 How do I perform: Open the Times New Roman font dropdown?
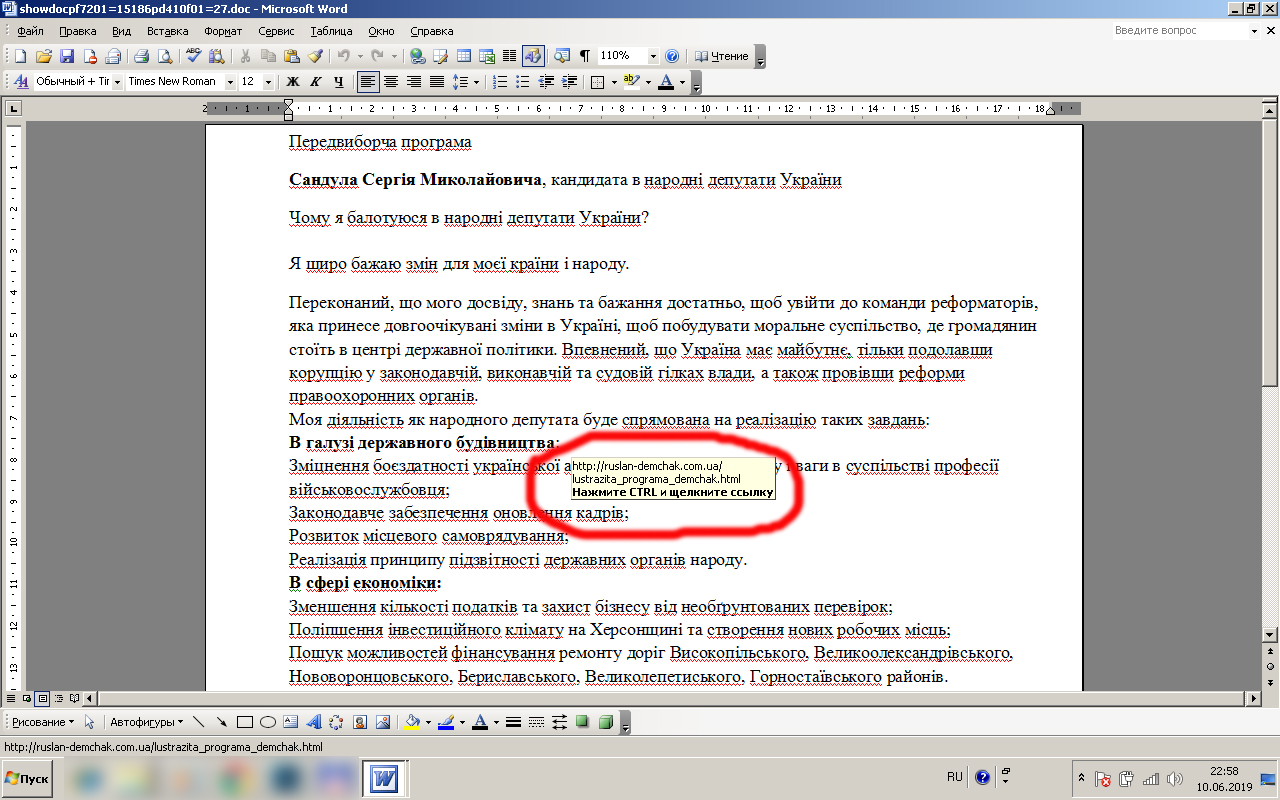[x=230, y=82]
